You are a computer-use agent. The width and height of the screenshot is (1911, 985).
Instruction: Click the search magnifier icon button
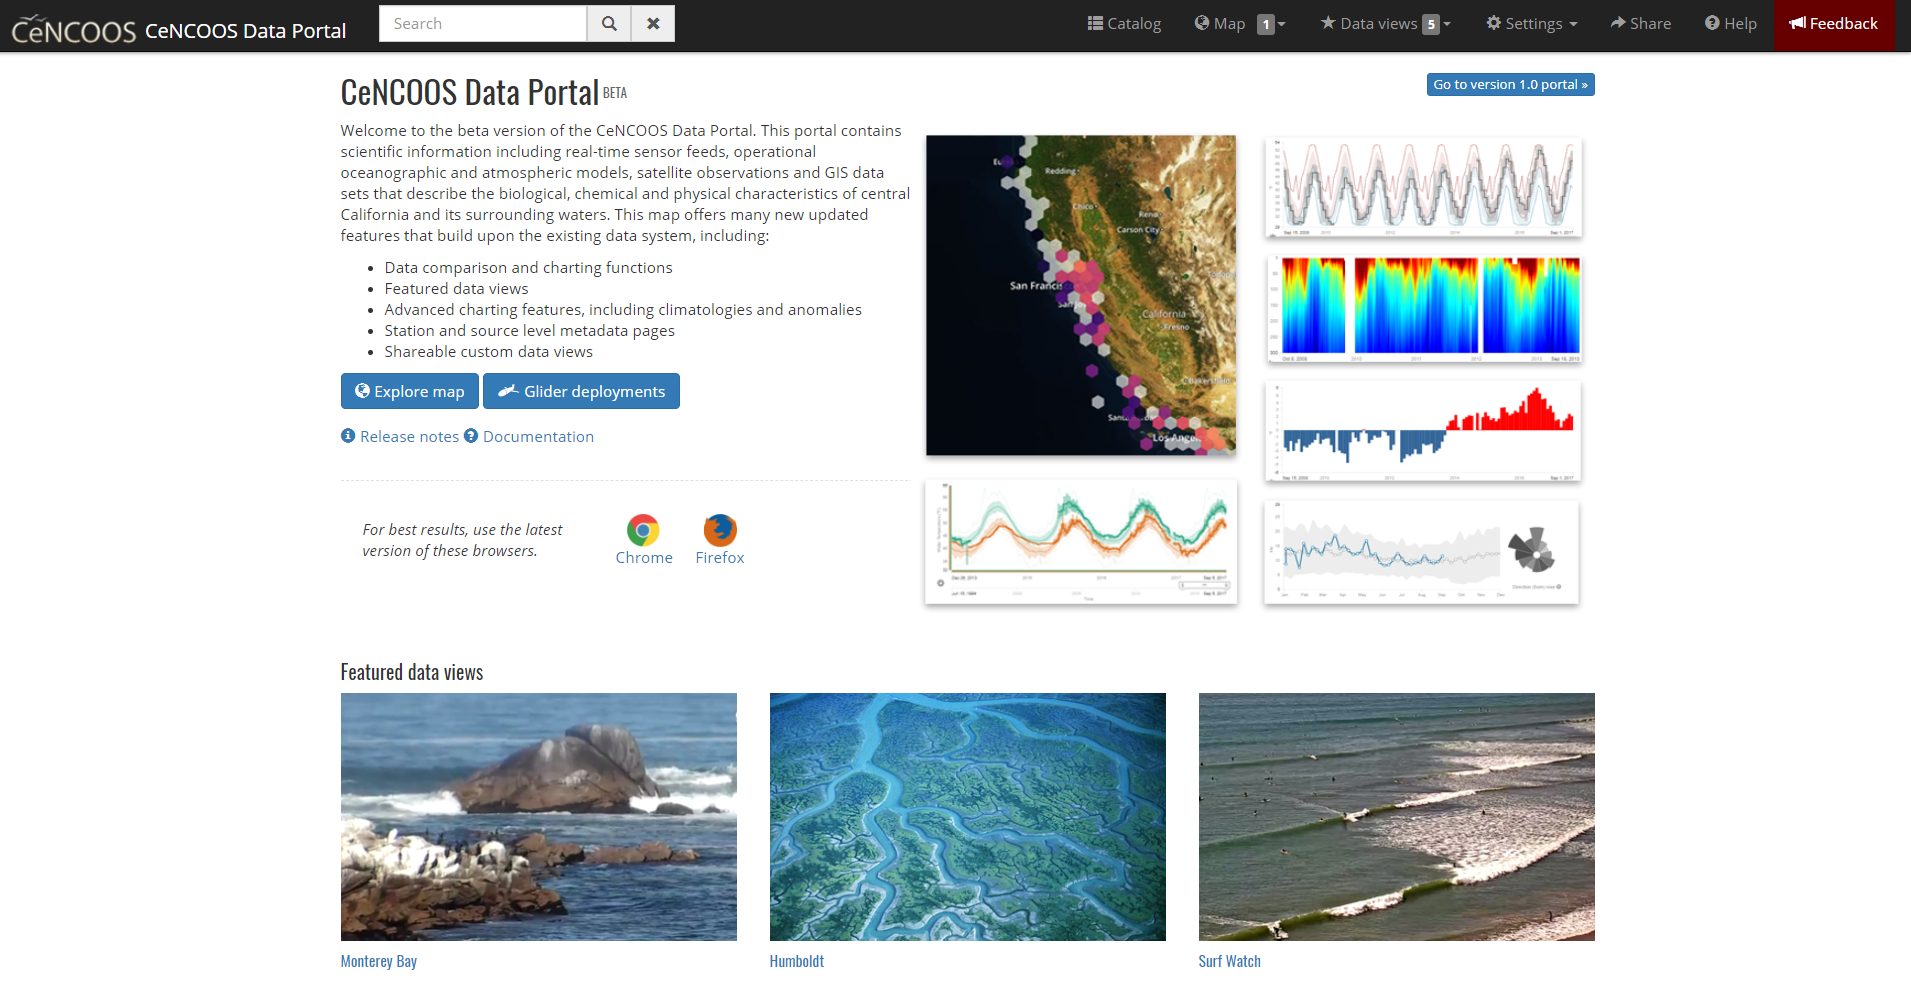coord(609,24)
